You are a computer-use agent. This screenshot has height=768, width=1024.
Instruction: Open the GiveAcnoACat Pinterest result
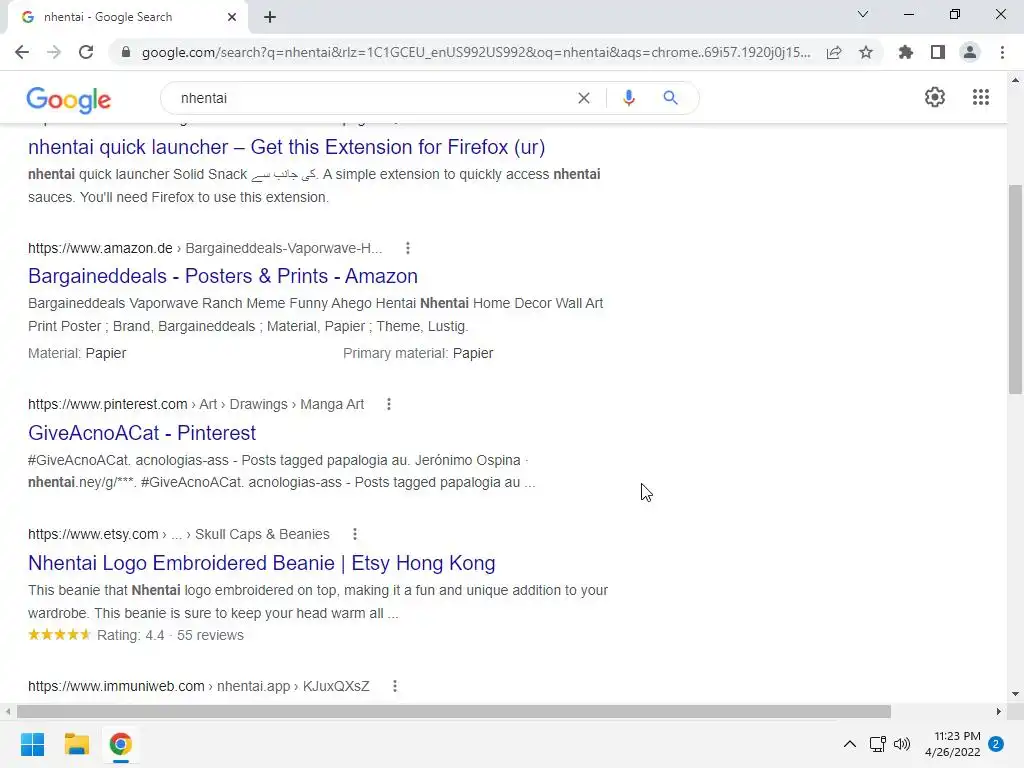click(x=142, y=433)
